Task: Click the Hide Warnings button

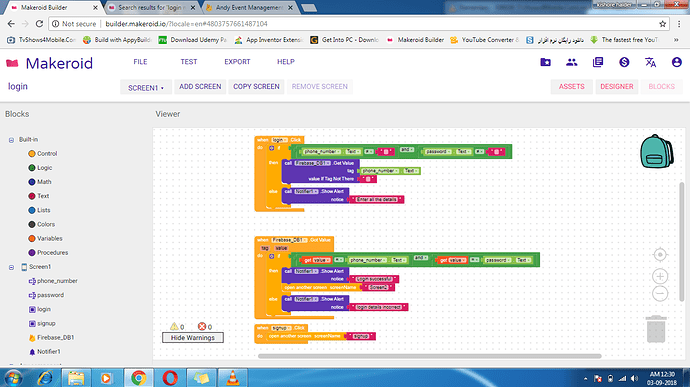Action: point(193,338)
